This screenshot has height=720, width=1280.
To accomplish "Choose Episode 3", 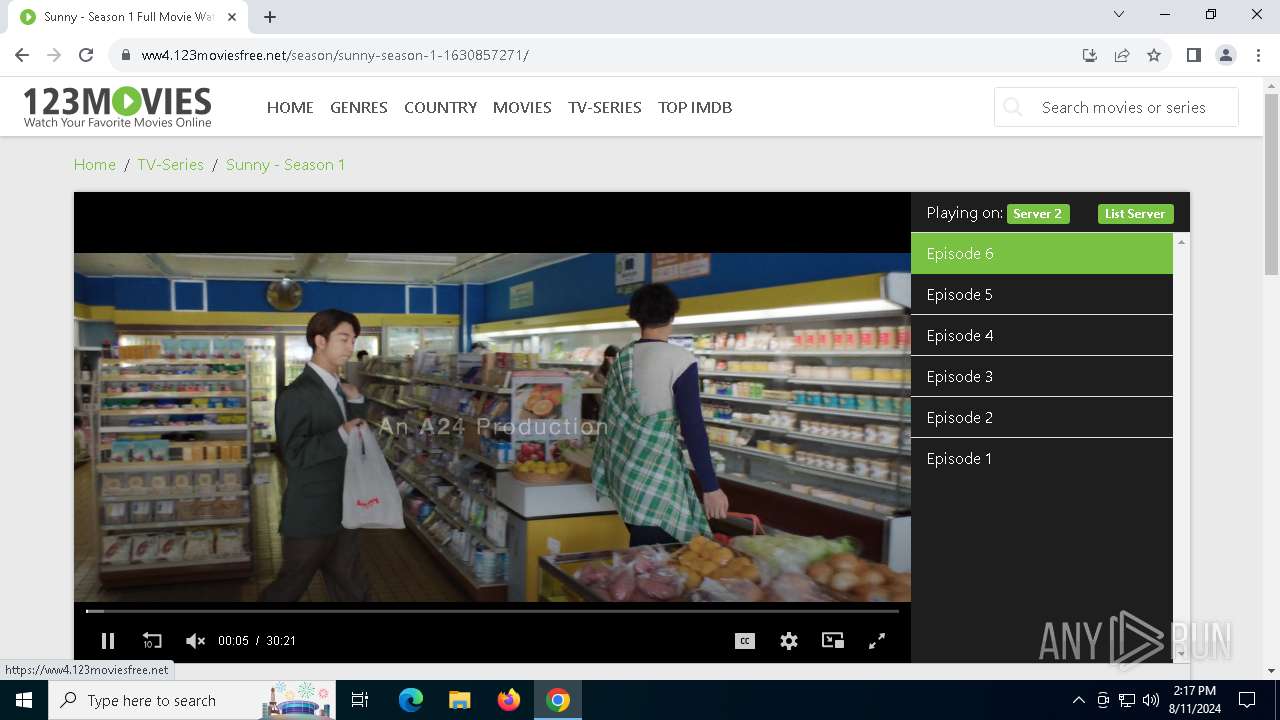I will (x=1041, y=377).
